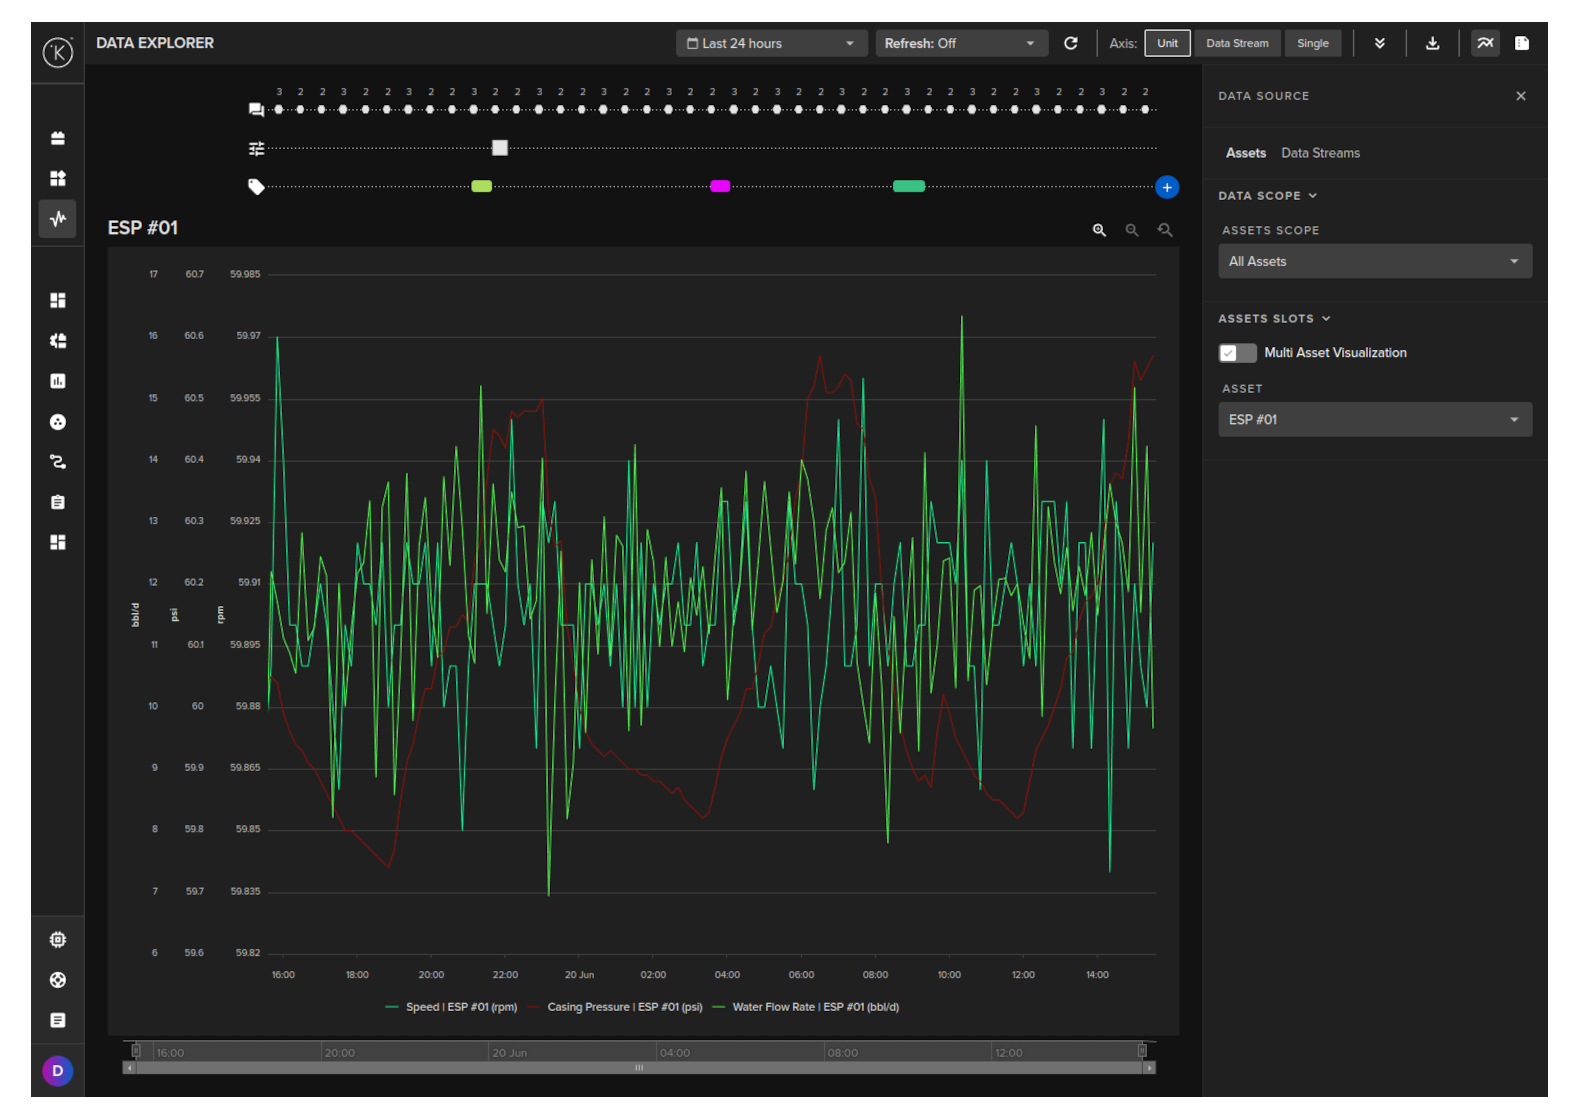Set the axis mode to Single
The image size is (1580, 1120).
1312,43
